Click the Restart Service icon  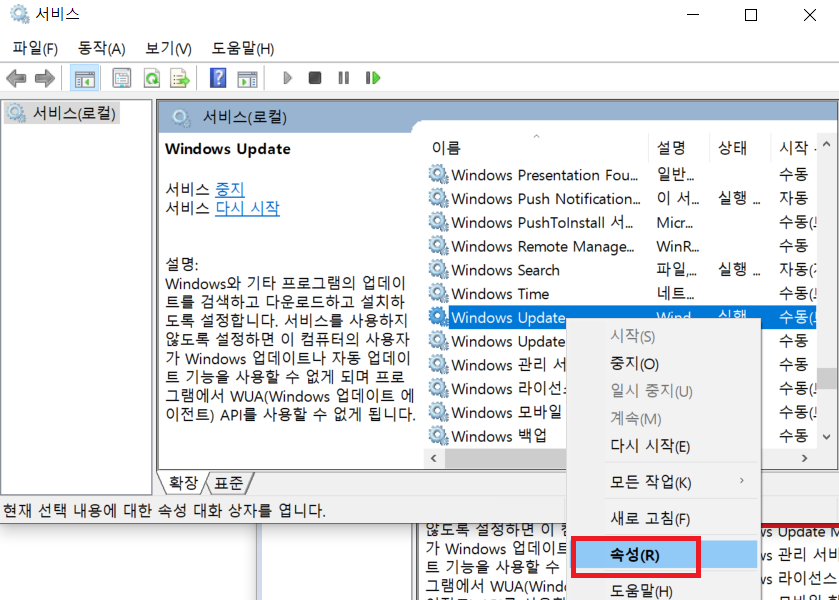[373, 78]
